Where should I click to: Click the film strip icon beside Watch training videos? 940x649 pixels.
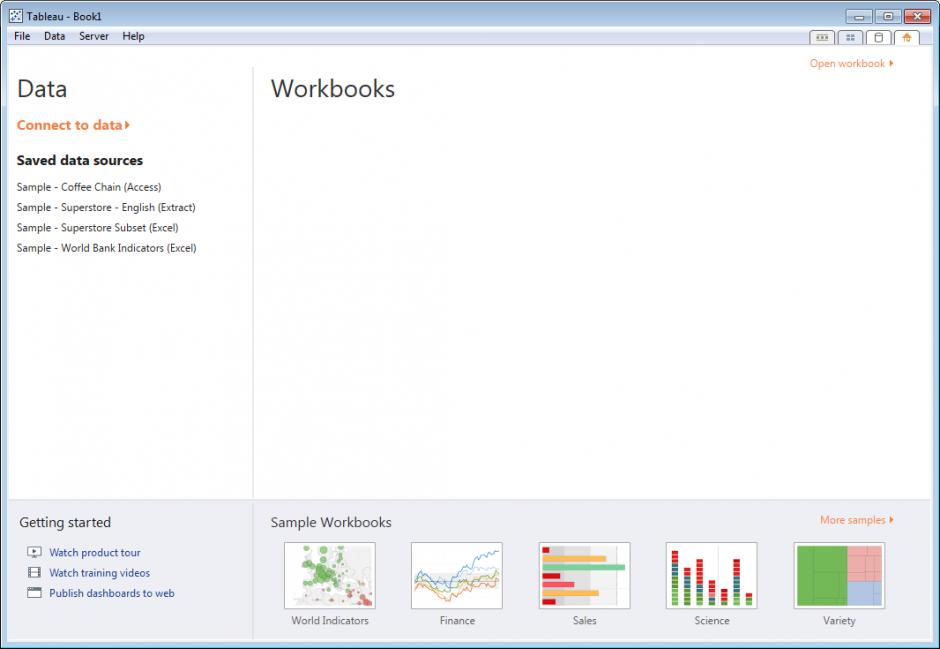click(x=34, y=572)
